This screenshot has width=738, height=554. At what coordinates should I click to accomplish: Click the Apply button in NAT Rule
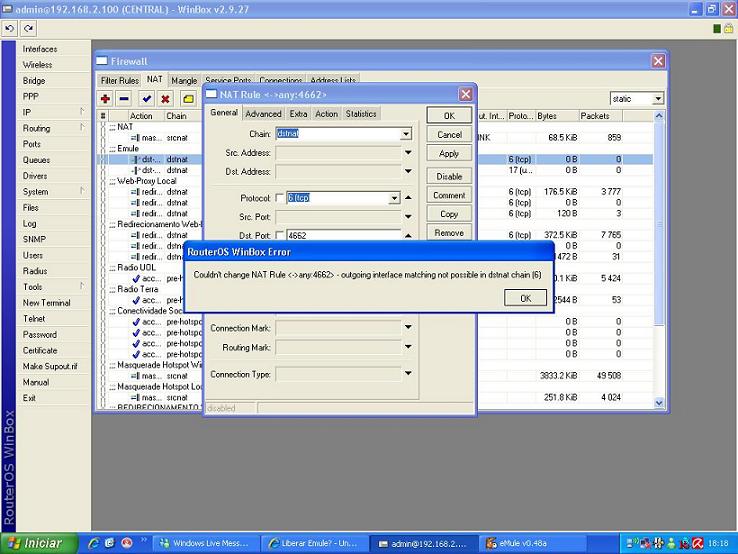[449, 153]
